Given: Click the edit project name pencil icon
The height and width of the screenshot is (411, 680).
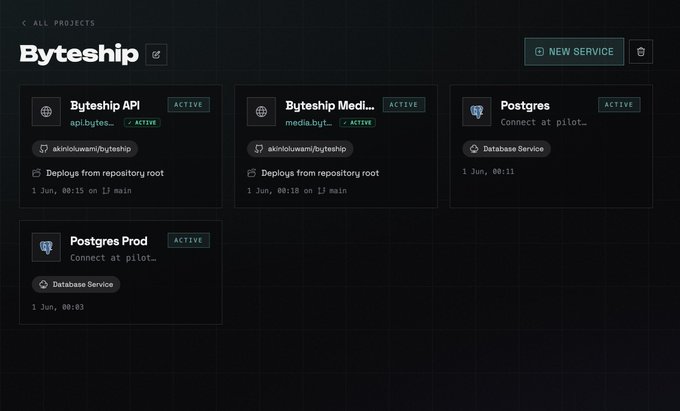Looking at the screenshot, I should (x=157, y=55).
